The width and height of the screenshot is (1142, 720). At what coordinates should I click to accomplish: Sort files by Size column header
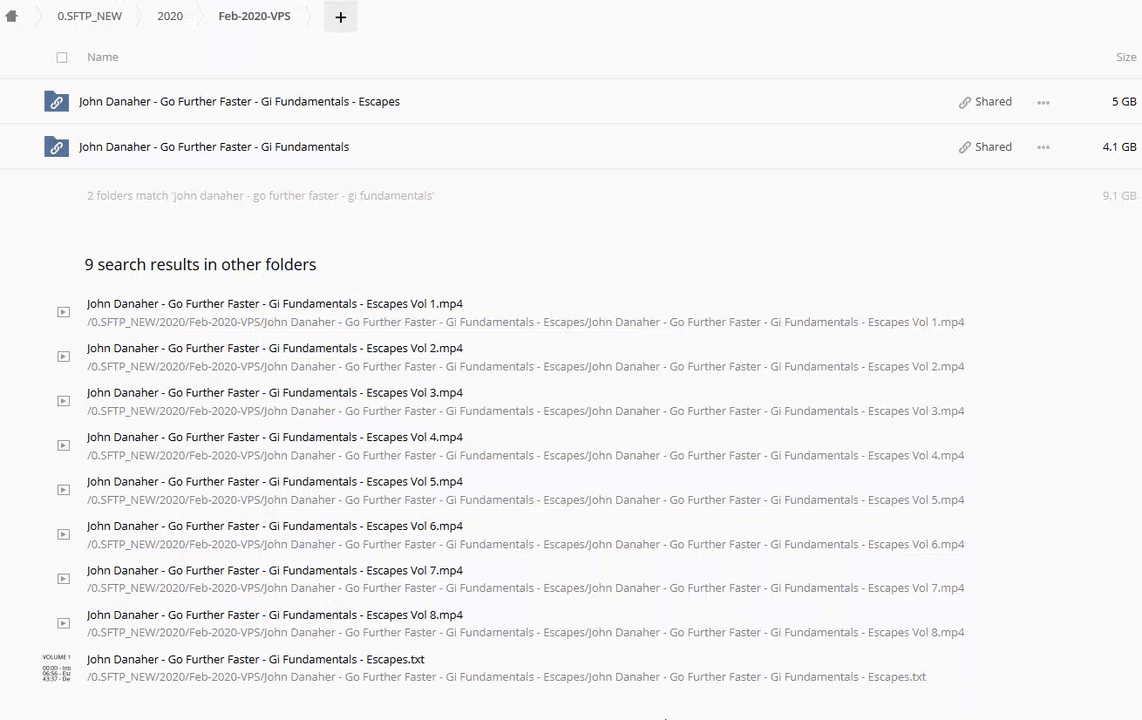[x=1125, y=58]
